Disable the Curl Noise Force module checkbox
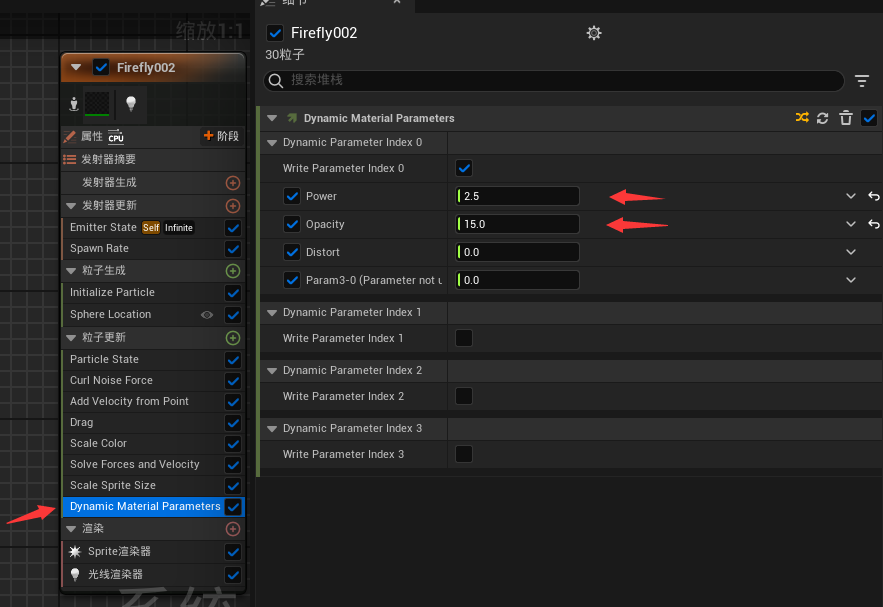 click(233, 381)
